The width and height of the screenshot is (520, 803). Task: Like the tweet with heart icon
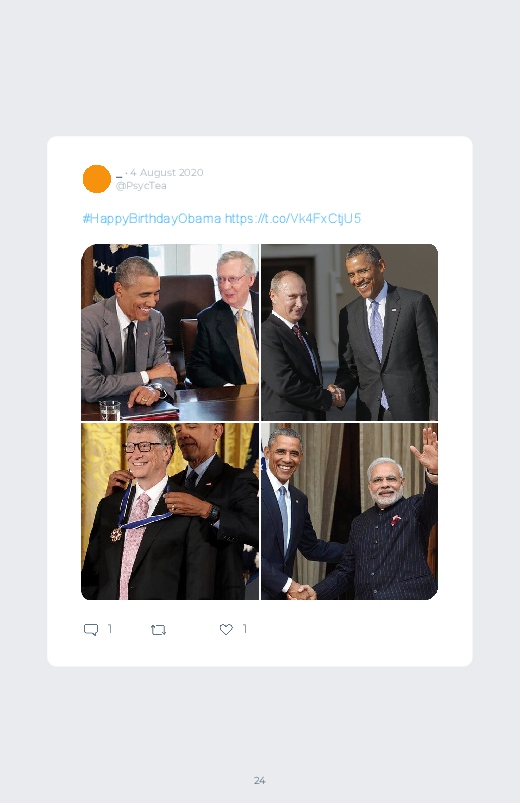click(x=226, y=629)
